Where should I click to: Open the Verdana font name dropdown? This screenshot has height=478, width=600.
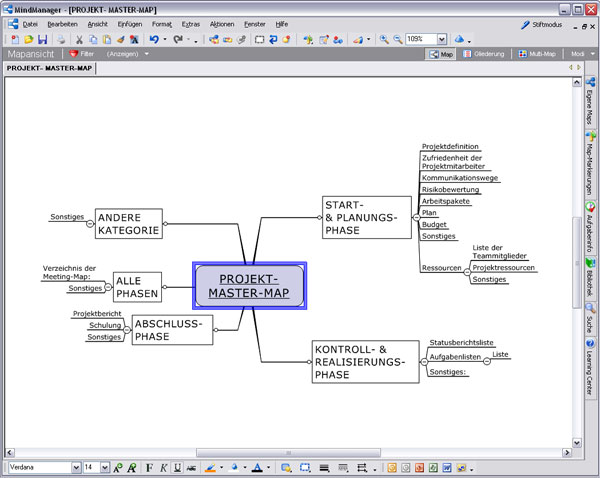pyautogui.click(x=76, y=467)
